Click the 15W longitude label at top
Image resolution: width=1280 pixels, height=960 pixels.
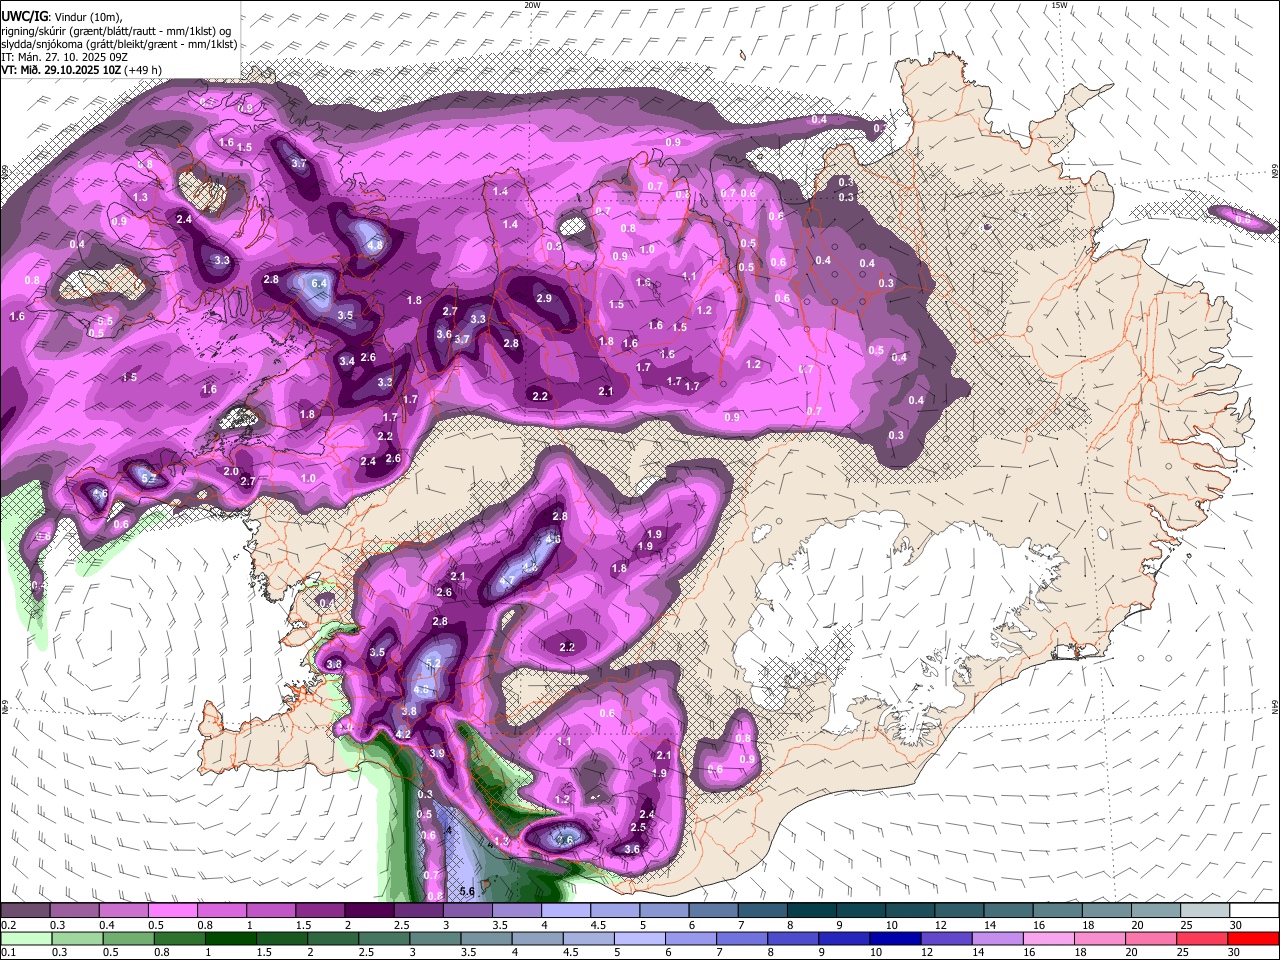[1059, 5]
